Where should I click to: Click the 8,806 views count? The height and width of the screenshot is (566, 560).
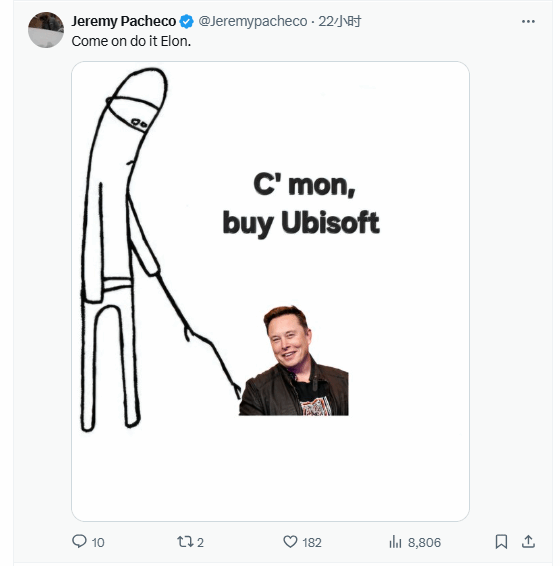point(424,542)
